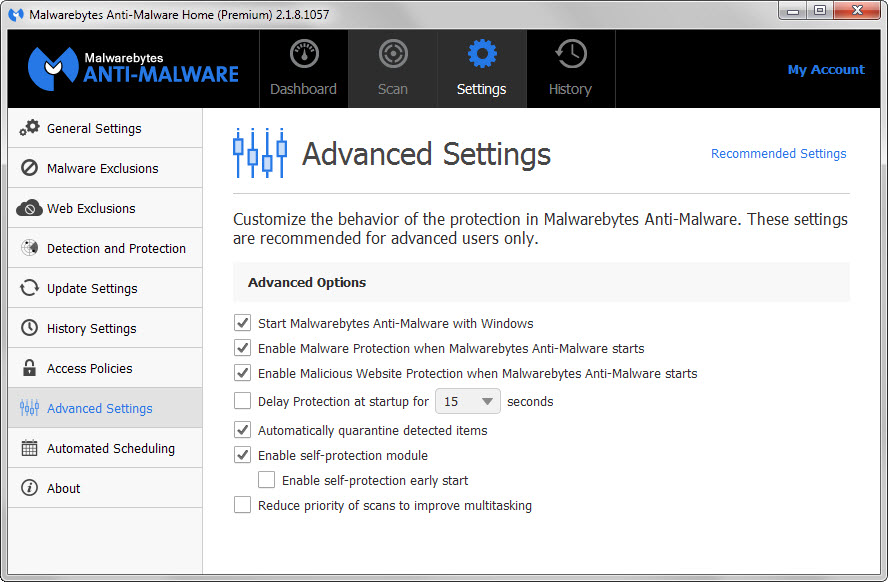Open the About section

coord(105,487)
